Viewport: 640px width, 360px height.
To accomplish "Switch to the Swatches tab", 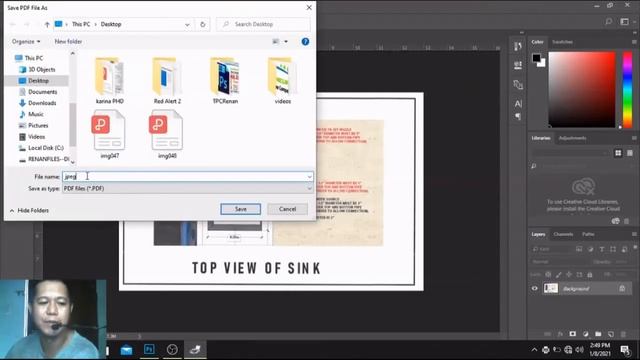I will coord(562,42).
